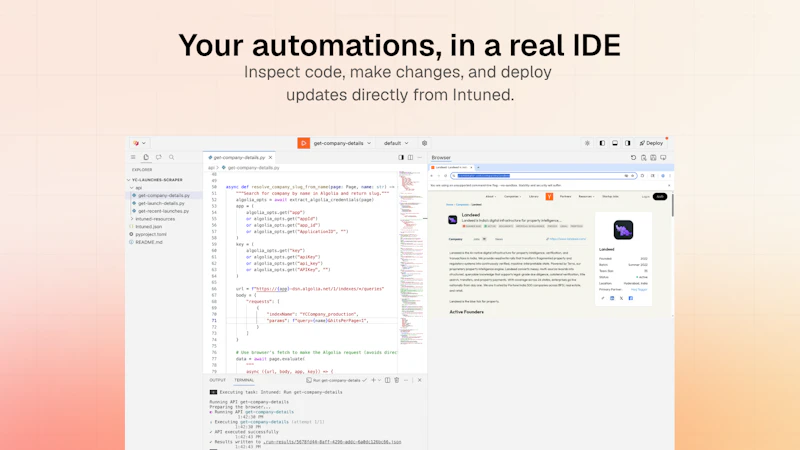The height and width of the screenshot is (450, 800).
Task: Open the hamburger menu in sidebar
Action: [x=133, y=157]
